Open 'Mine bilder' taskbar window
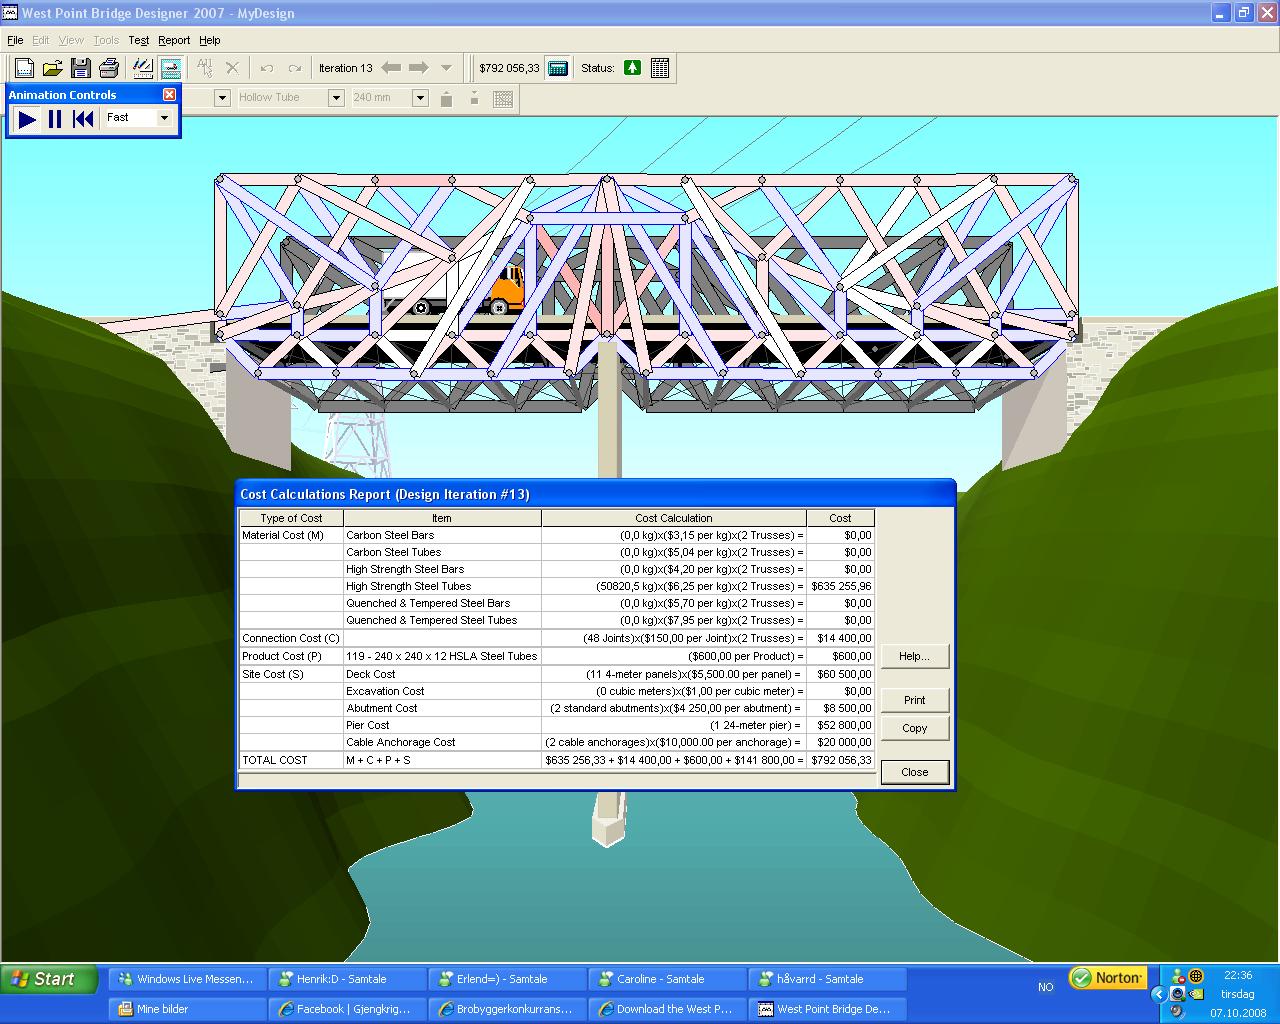 (187, 1009)
